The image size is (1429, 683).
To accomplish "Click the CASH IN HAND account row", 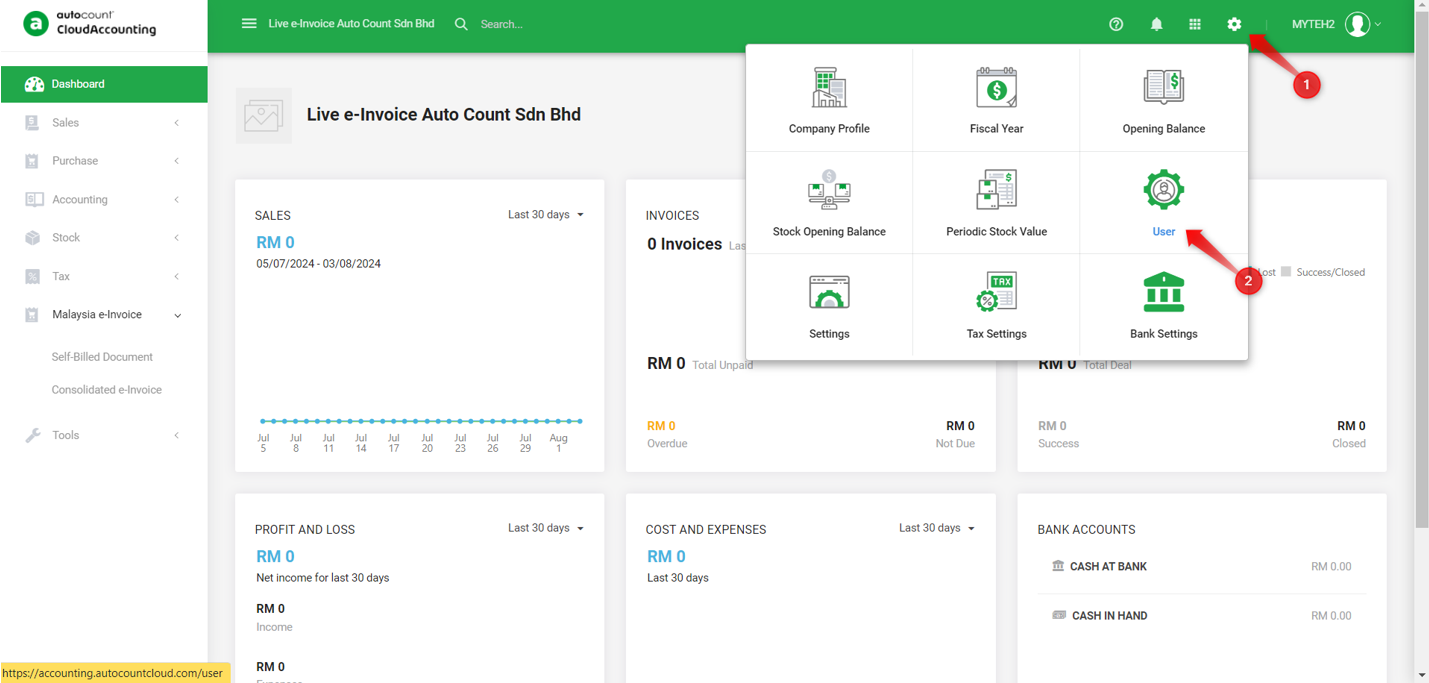I will [1202, 616].
